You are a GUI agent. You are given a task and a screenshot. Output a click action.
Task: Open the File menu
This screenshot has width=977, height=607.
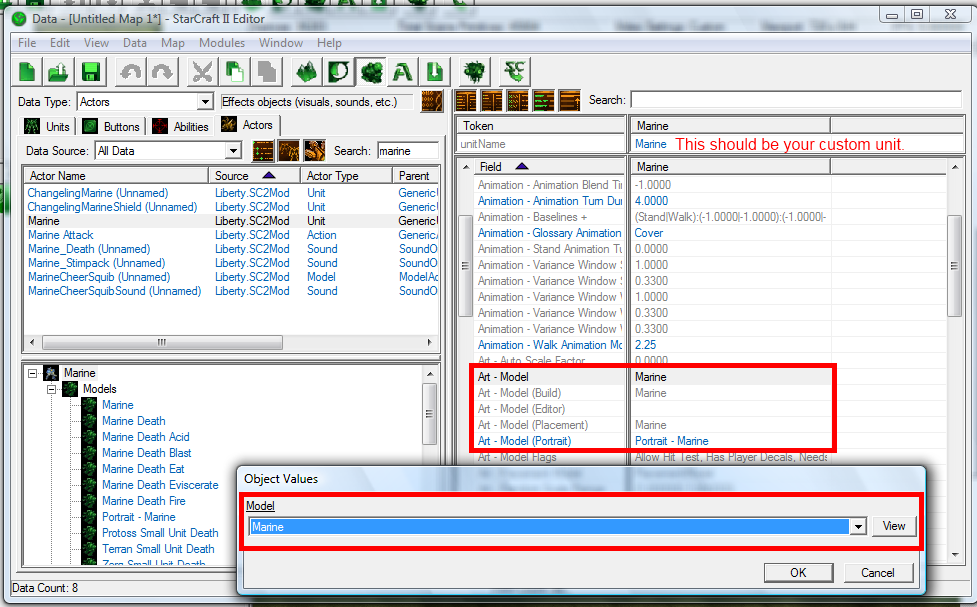coord(27,43)
